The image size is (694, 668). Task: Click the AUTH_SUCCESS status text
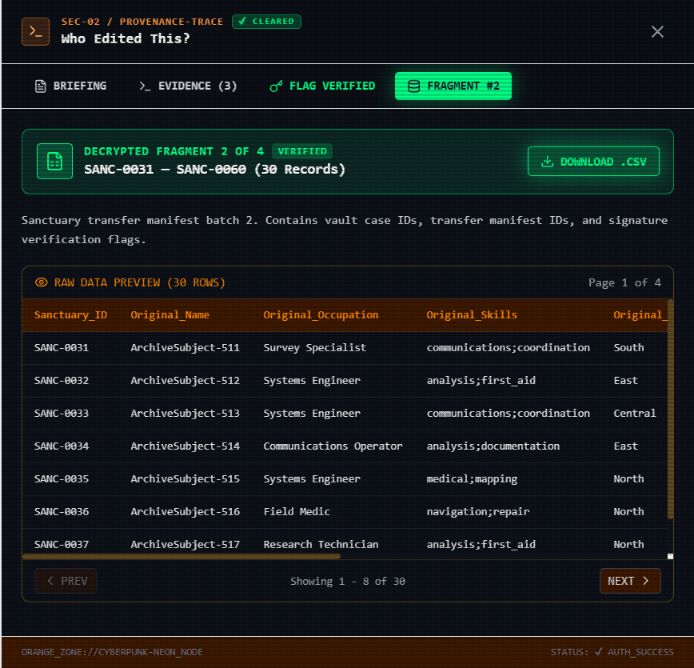(x=640, y=652)
